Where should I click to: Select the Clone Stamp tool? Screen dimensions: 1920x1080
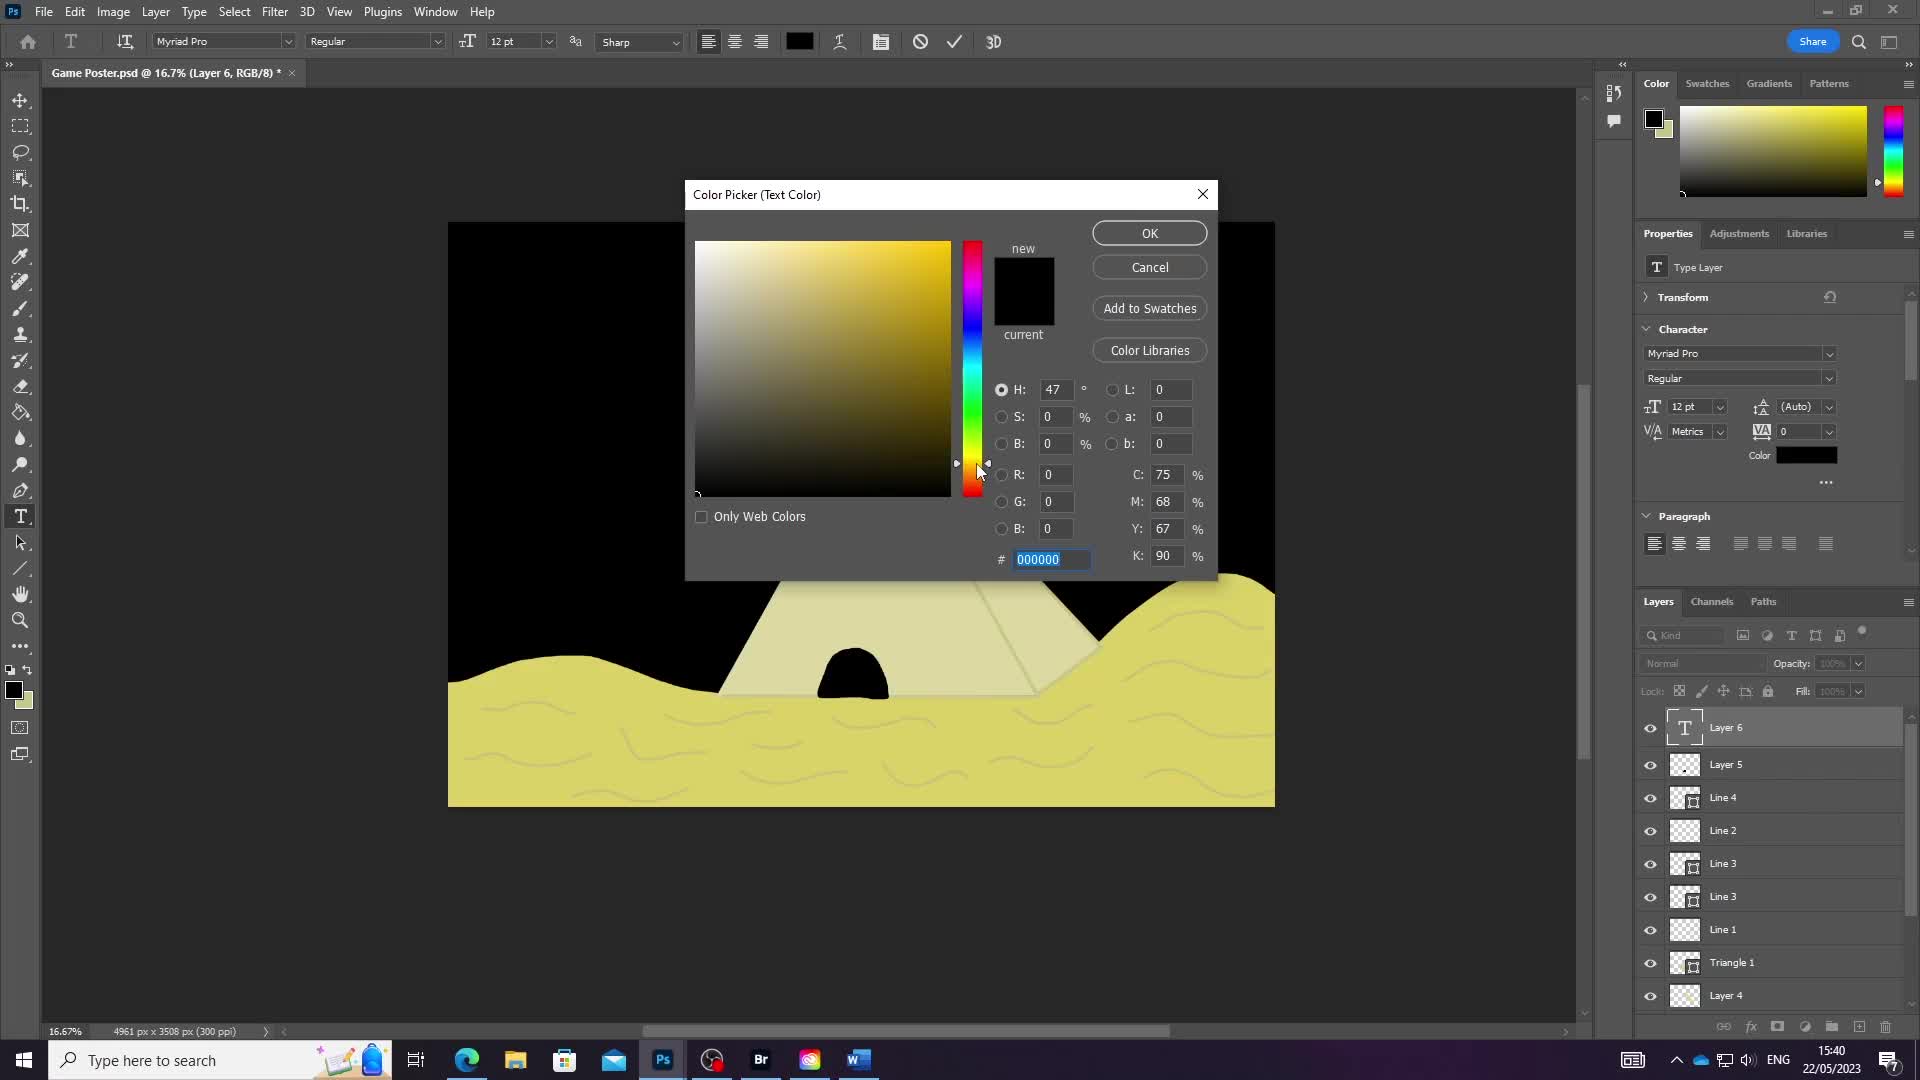point(20,334)
